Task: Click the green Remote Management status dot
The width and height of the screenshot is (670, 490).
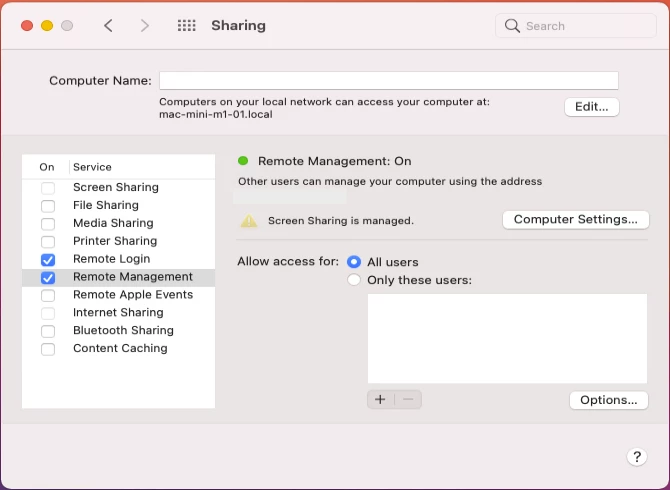Action: pos(243,161)
